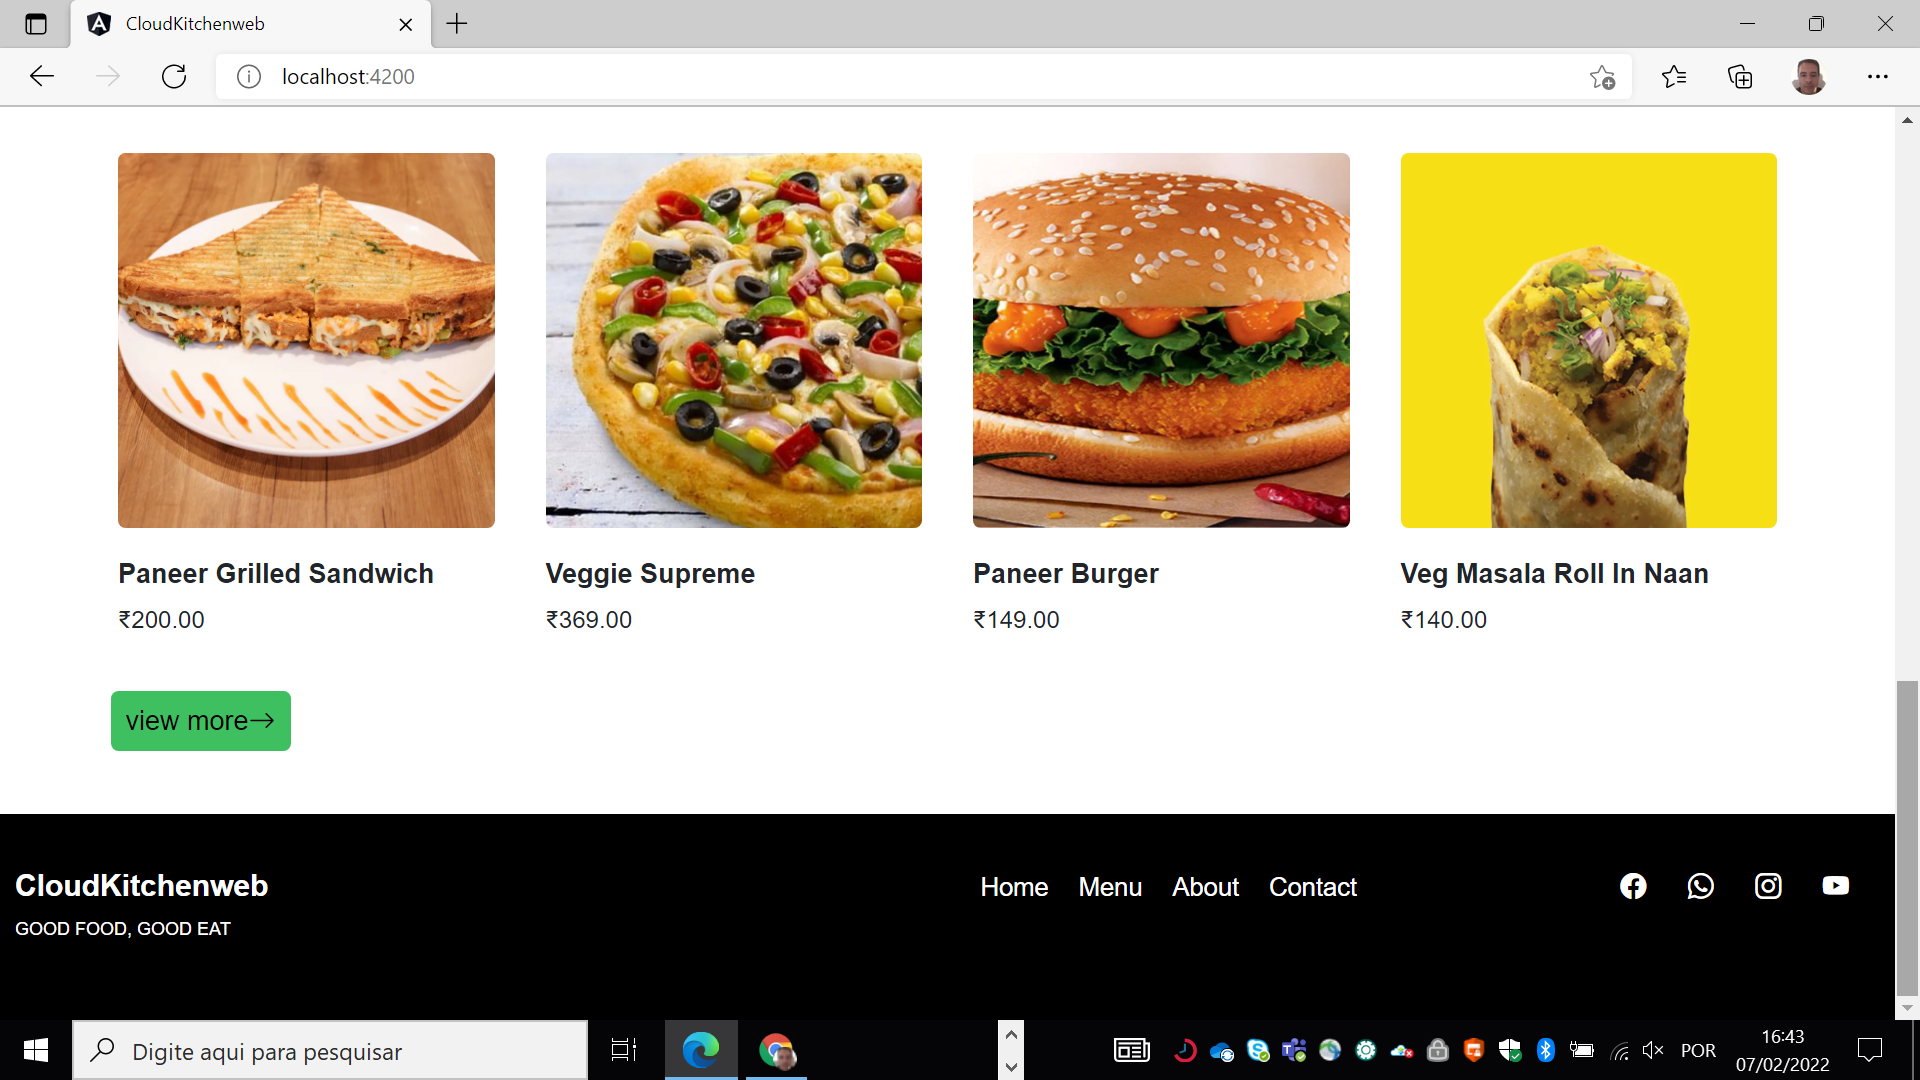Add the page to favorites via the star

coord(1604,76)
